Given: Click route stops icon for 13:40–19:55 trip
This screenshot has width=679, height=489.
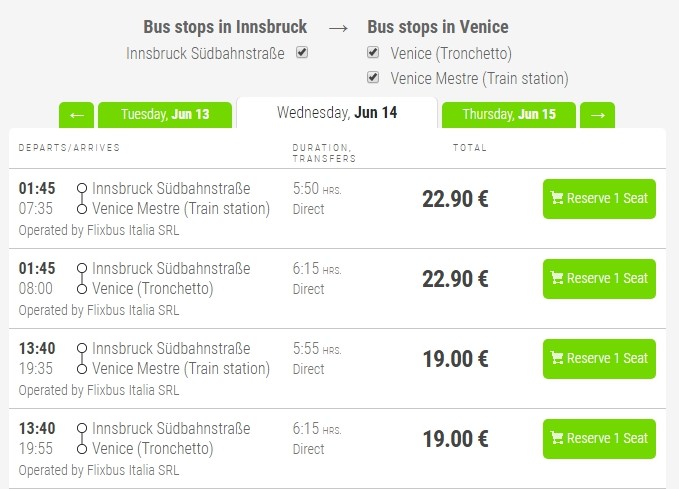Looking at the screenshot, I should point(81,438).
